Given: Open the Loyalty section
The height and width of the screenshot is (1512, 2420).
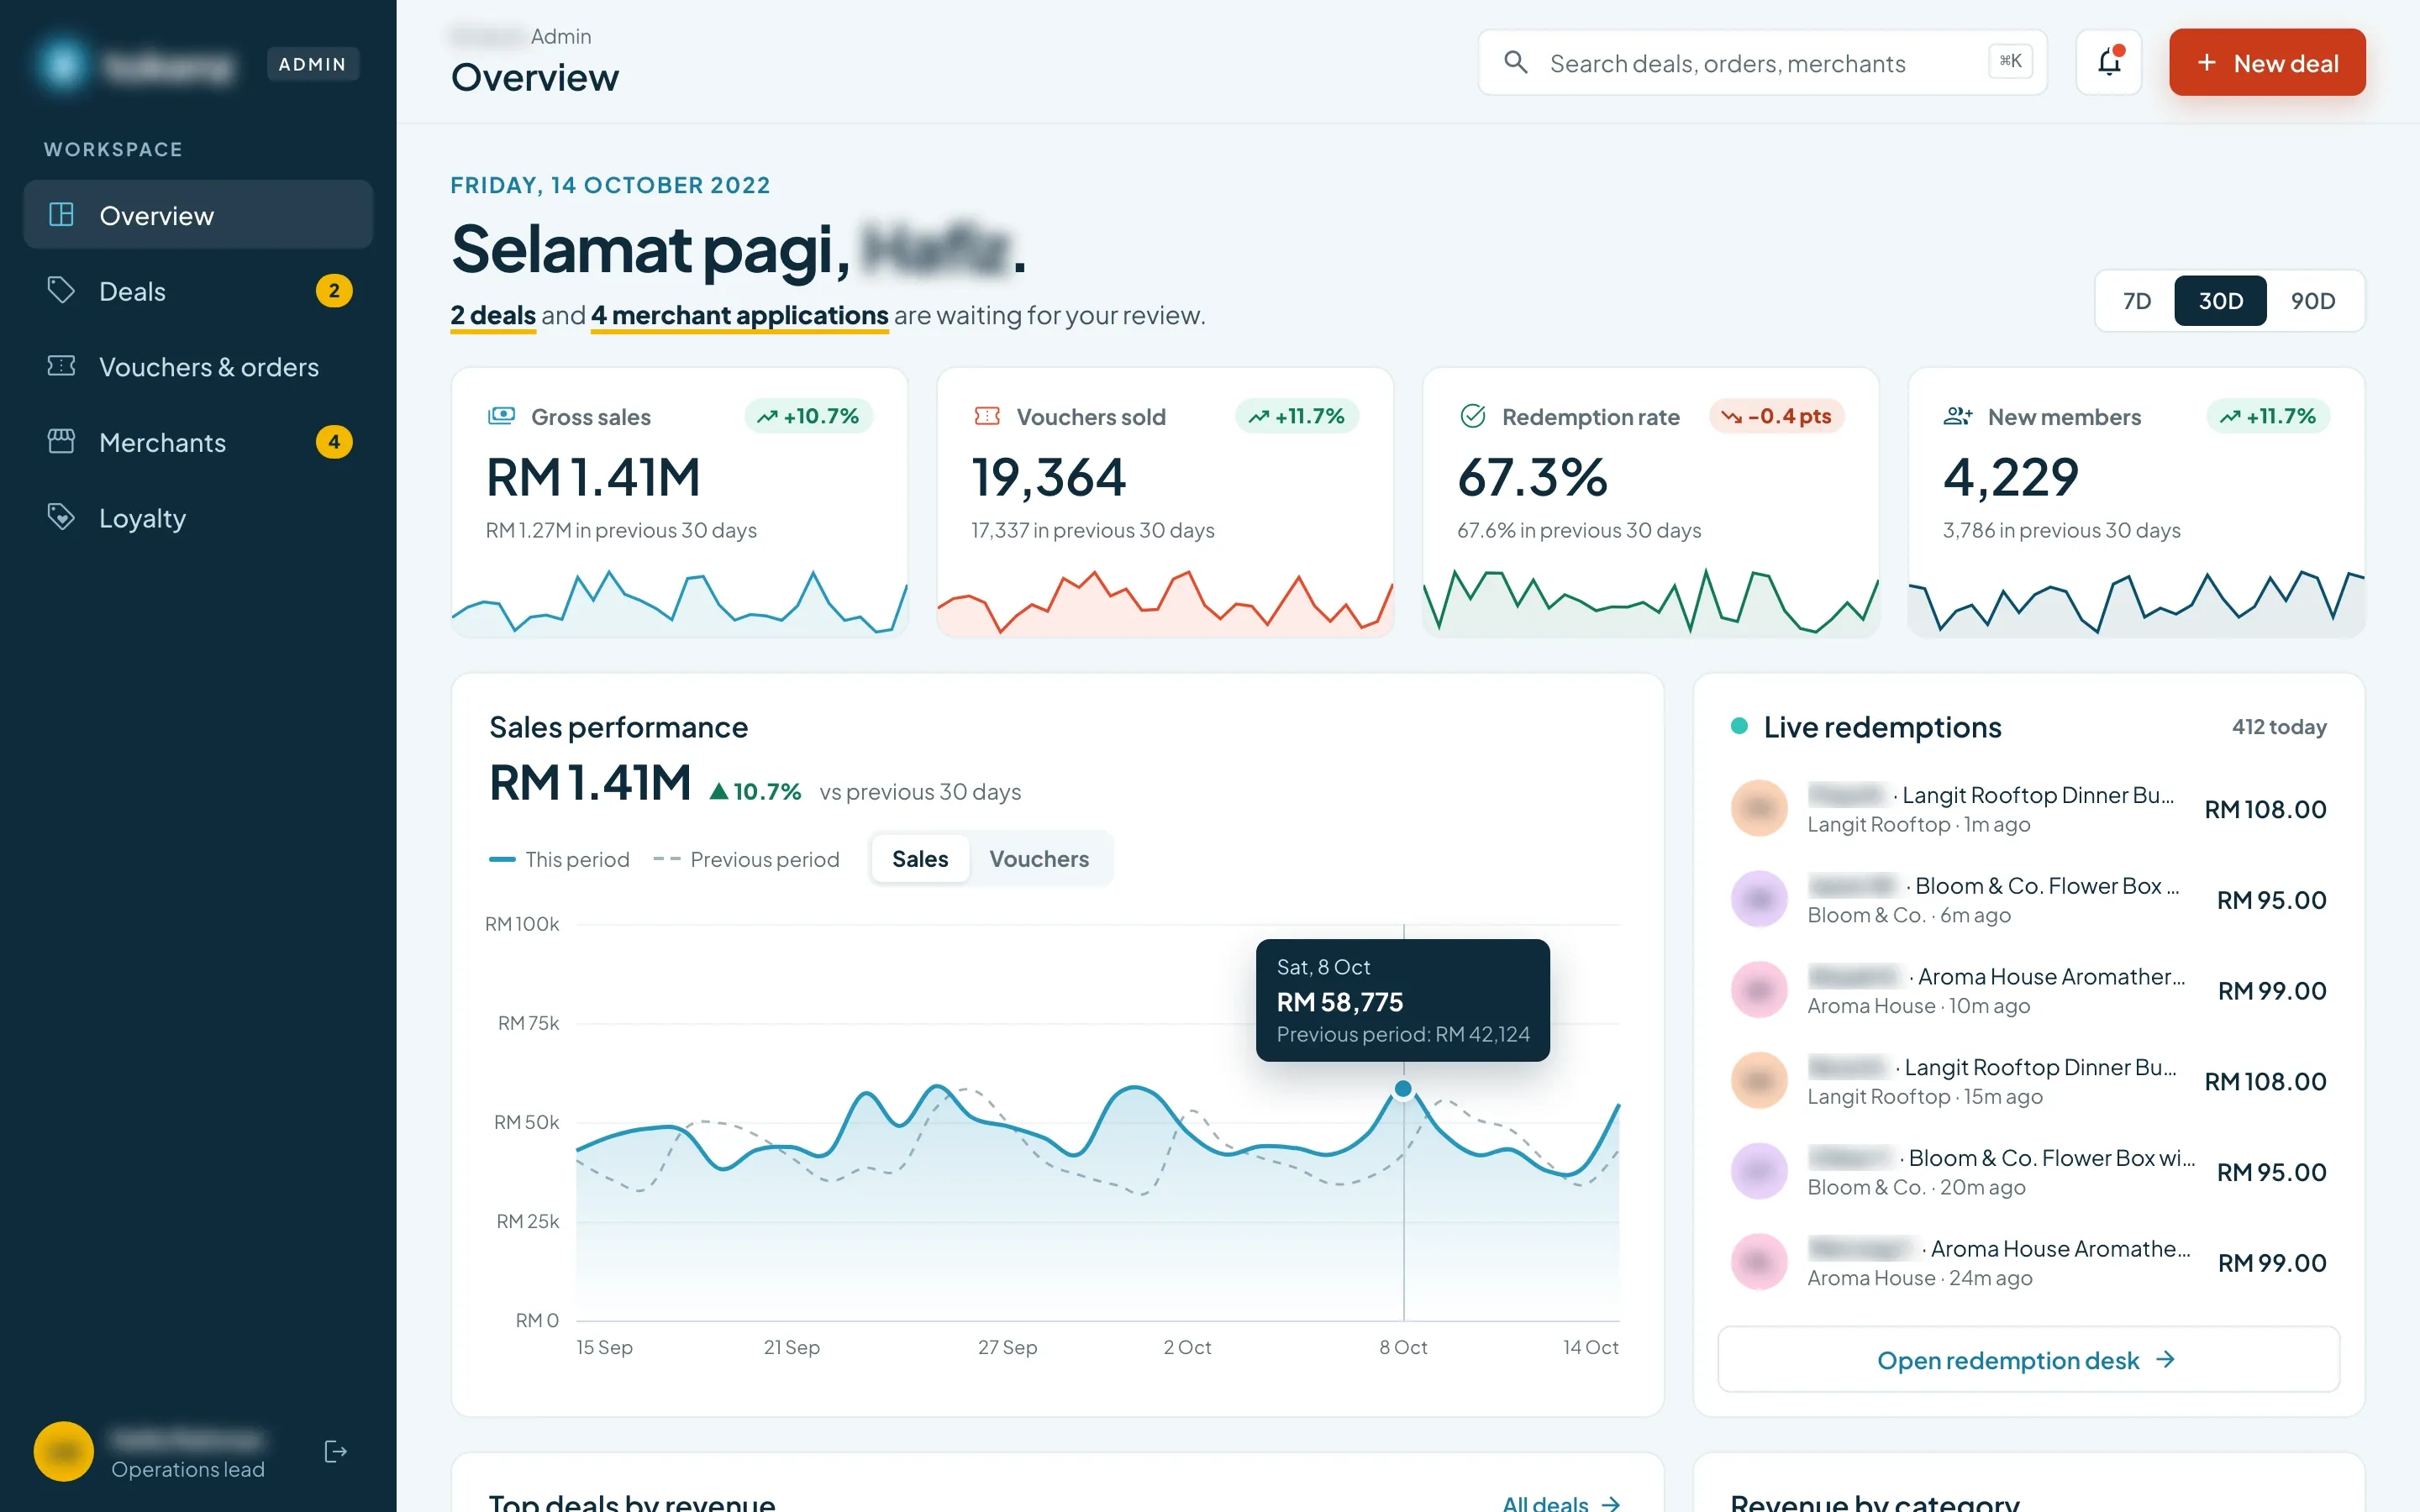Looking at the screenshot, I should [198, 517].
